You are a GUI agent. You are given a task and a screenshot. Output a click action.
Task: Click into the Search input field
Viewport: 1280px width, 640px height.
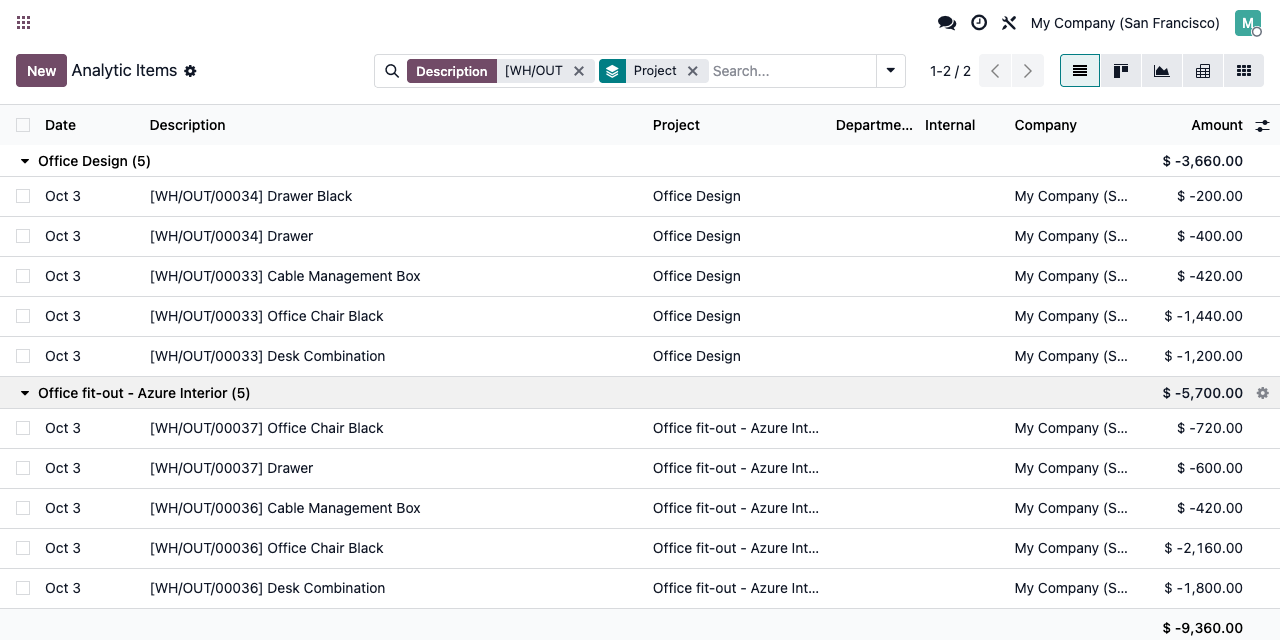[790, 71]
